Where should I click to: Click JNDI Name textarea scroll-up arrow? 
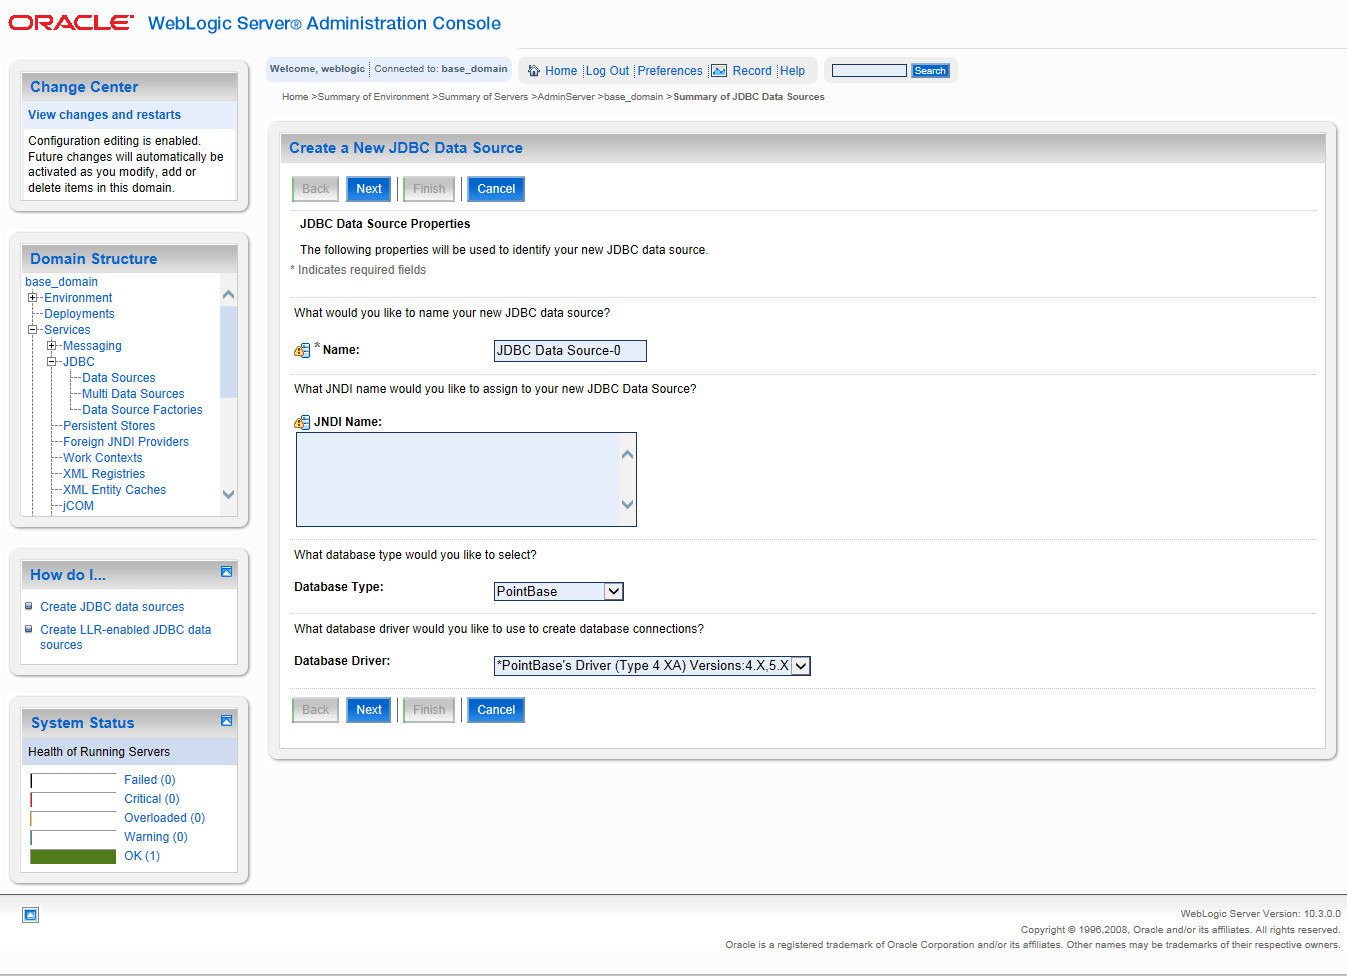coord(627,454)
